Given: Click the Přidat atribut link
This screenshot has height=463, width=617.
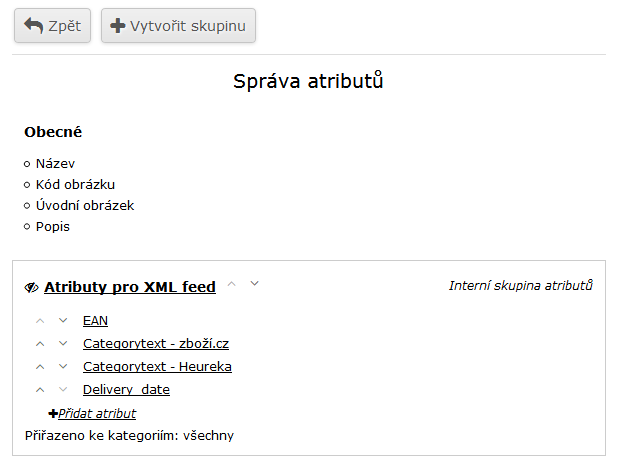Looking at the screenshot, I should click(97, 413).
